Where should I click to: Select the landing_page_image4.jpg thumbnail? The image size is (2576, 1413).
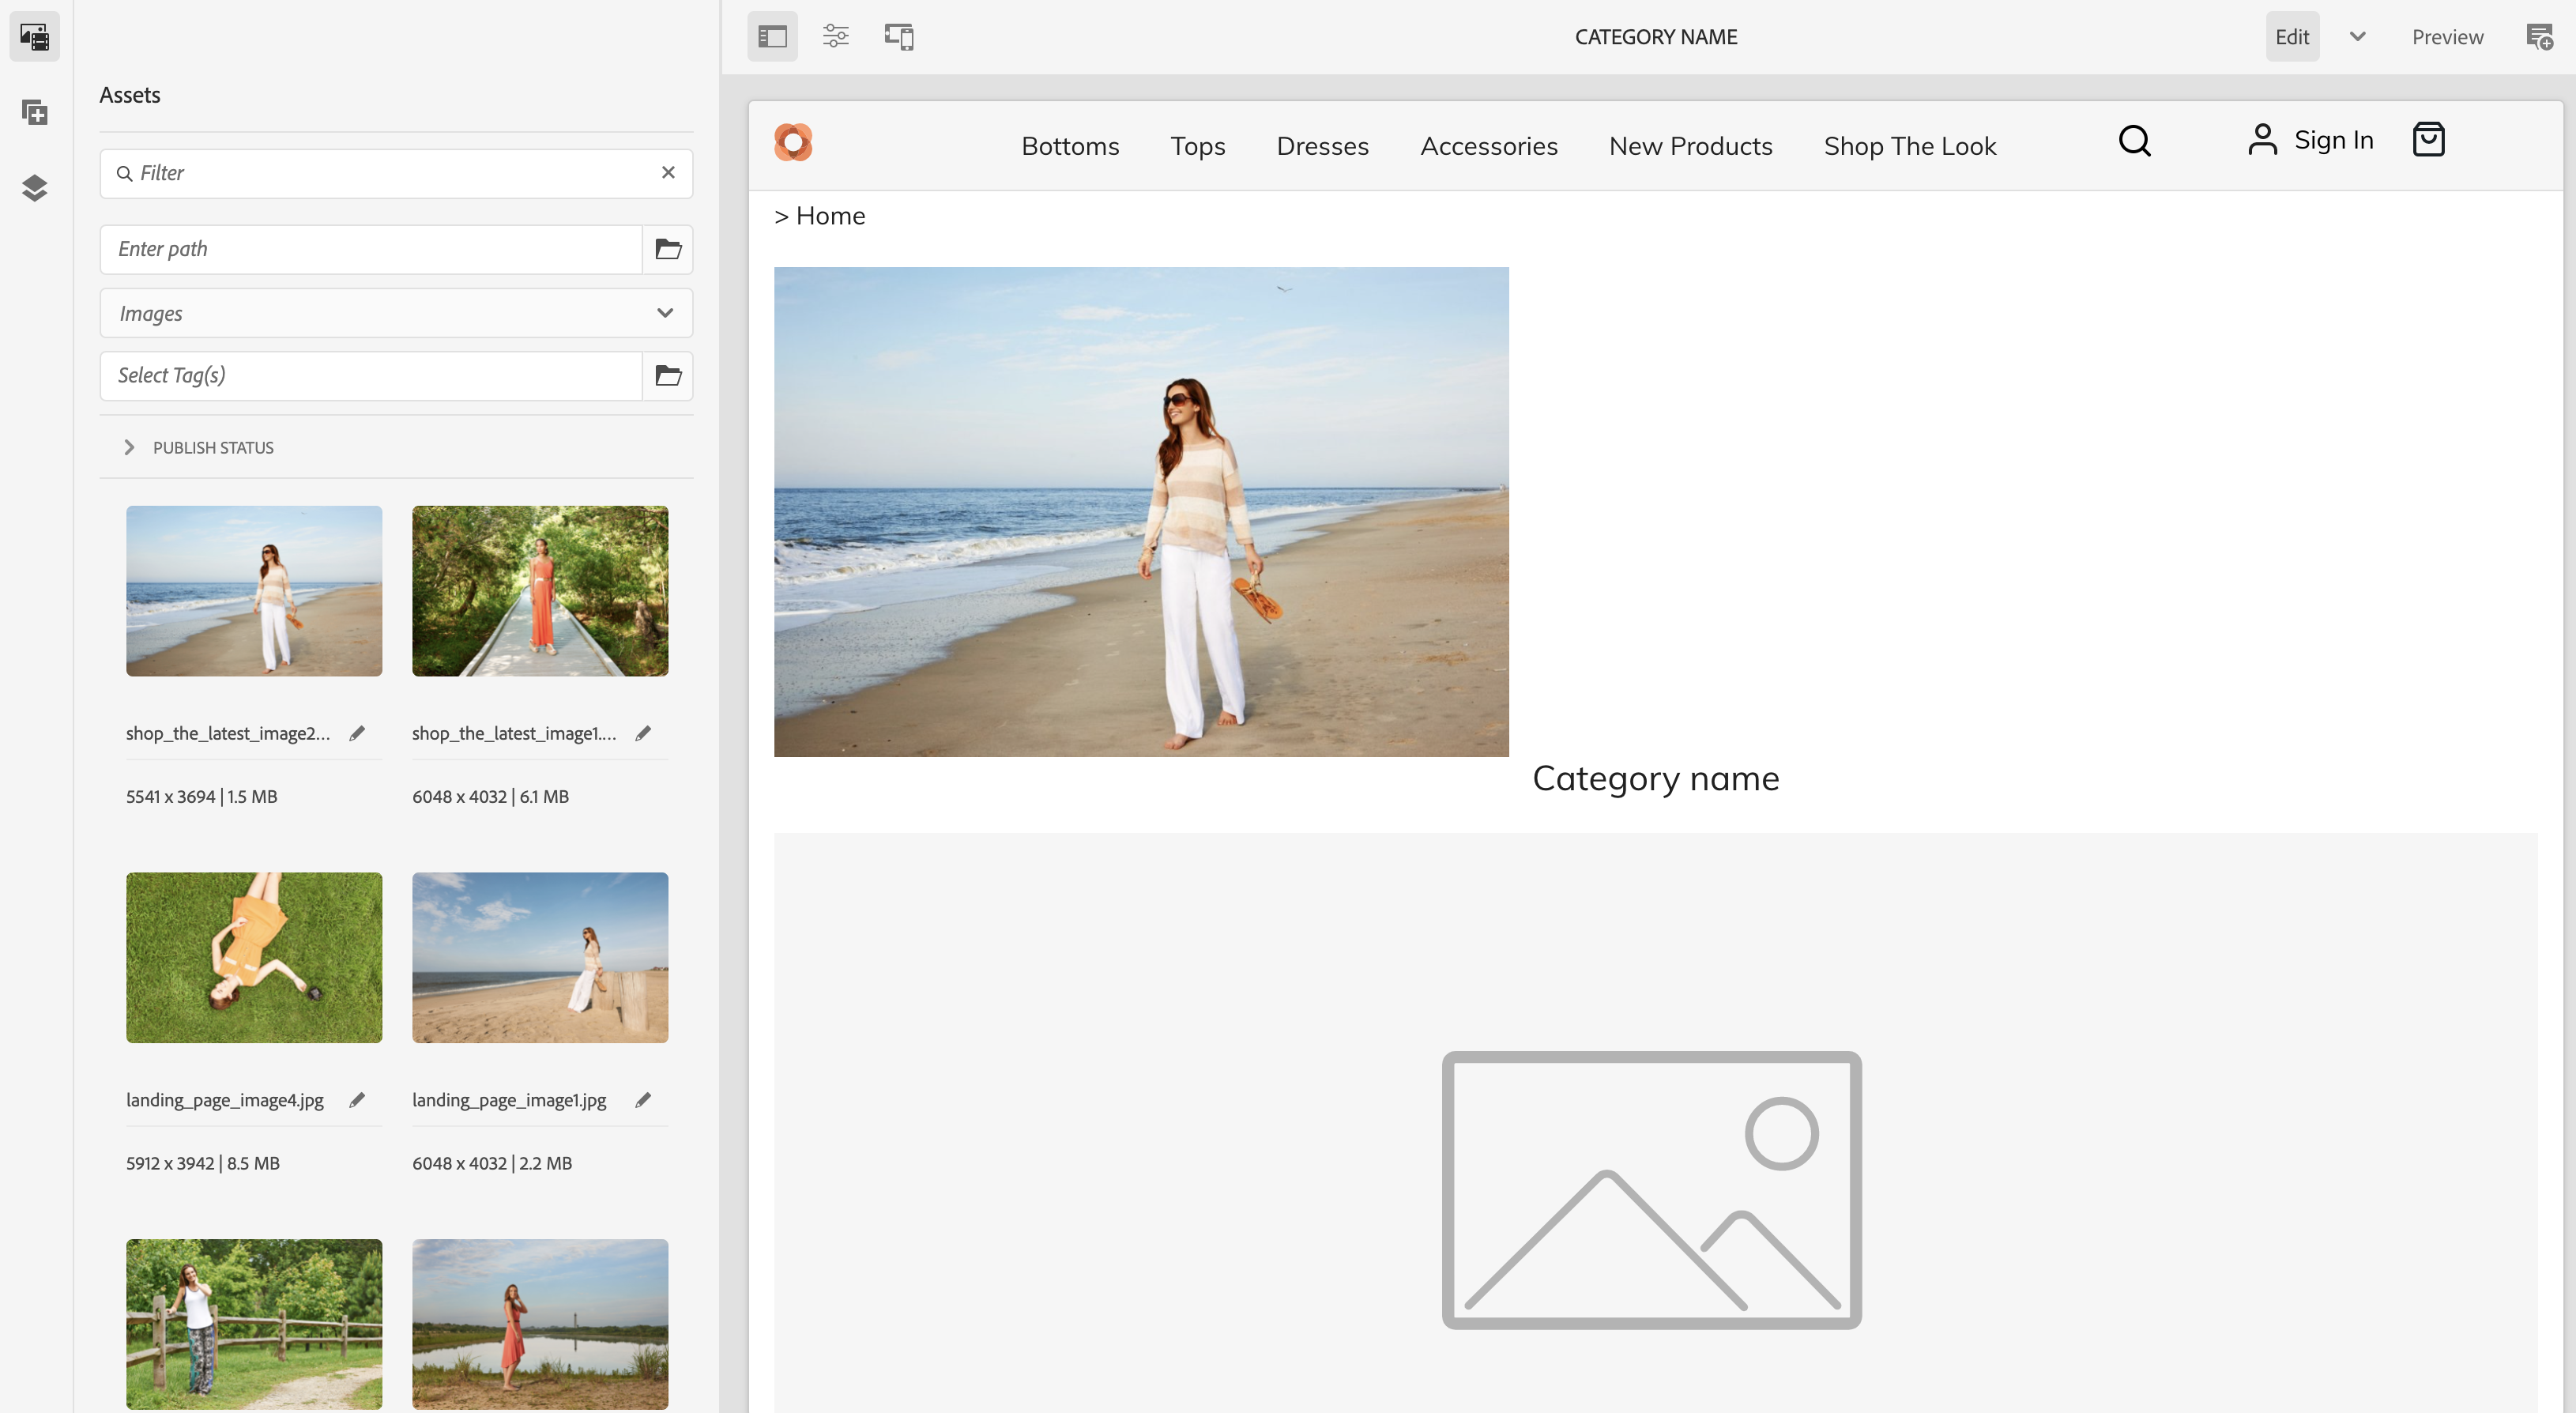pos(254,957)
